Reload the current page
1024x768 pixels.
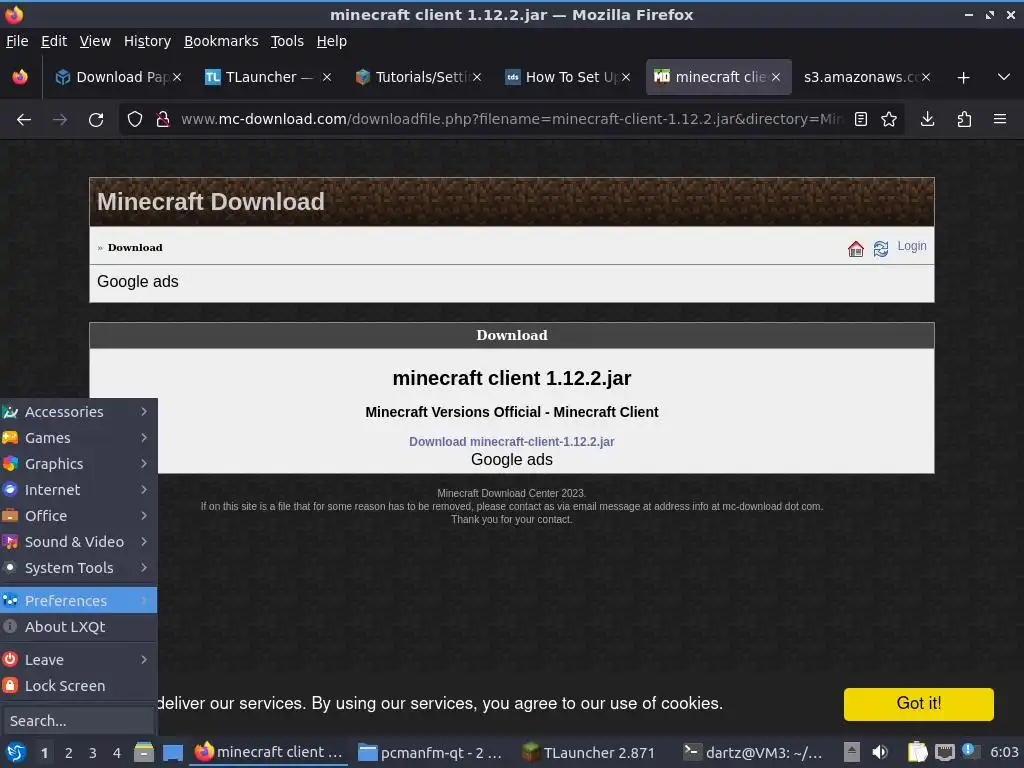[96, 120]
